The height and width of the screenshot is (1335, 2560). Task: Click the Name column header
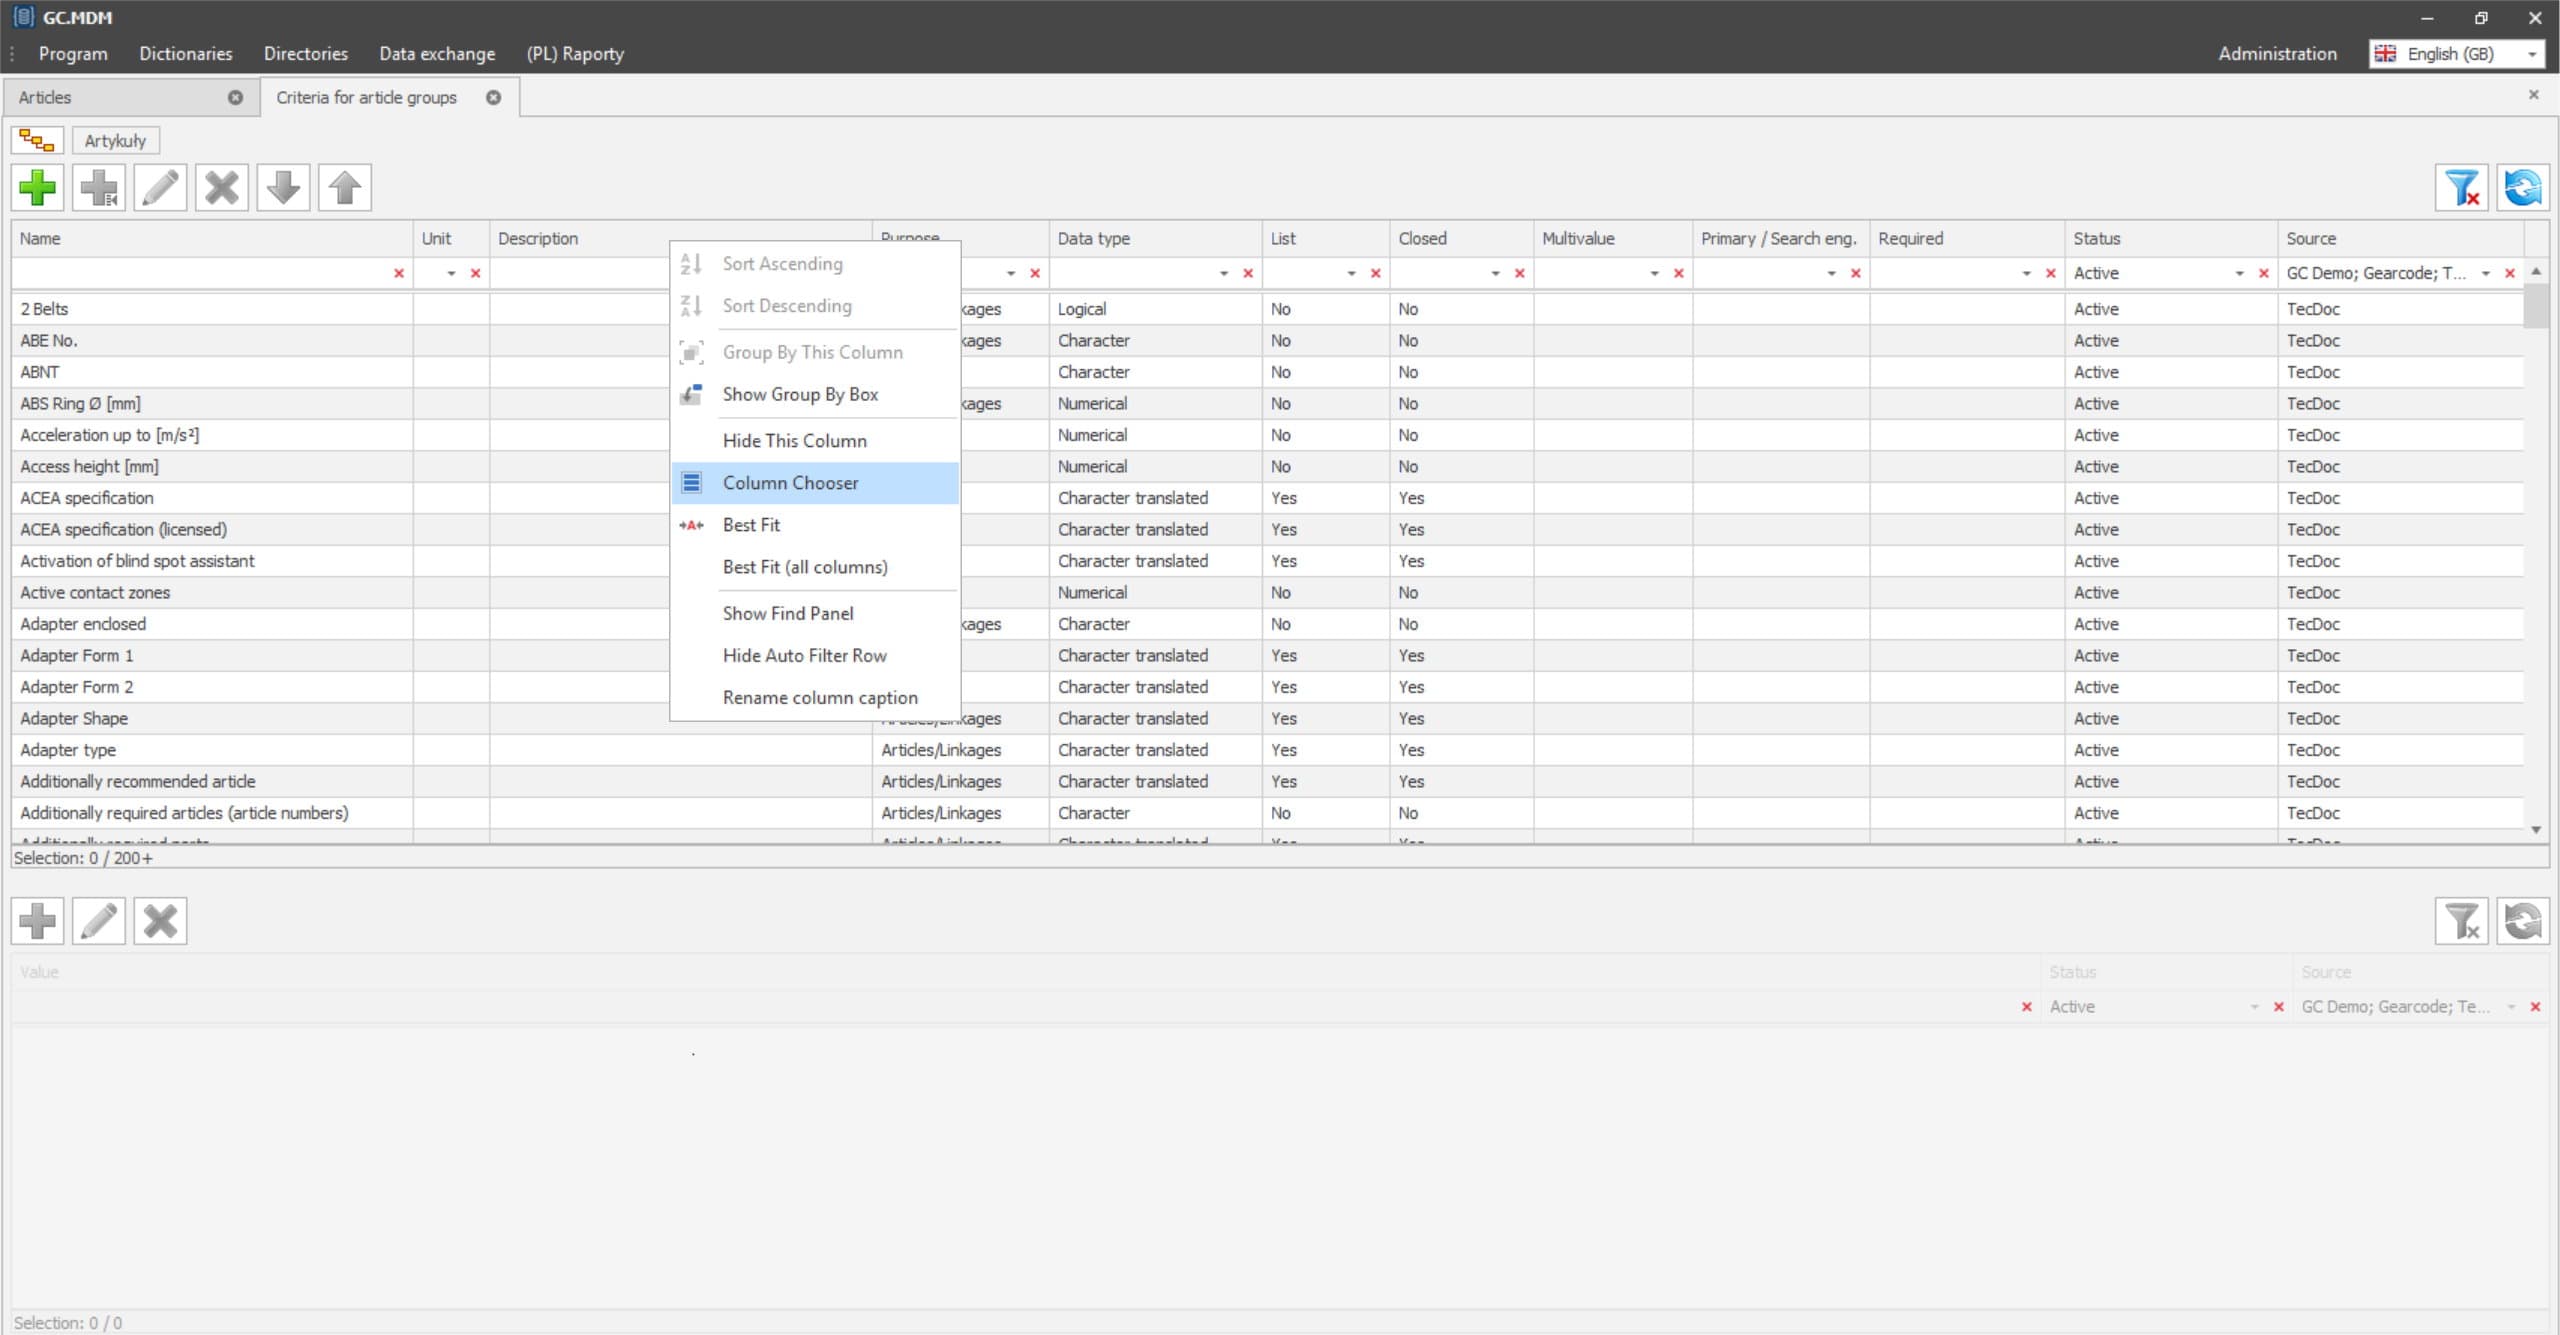coord(212,238)
